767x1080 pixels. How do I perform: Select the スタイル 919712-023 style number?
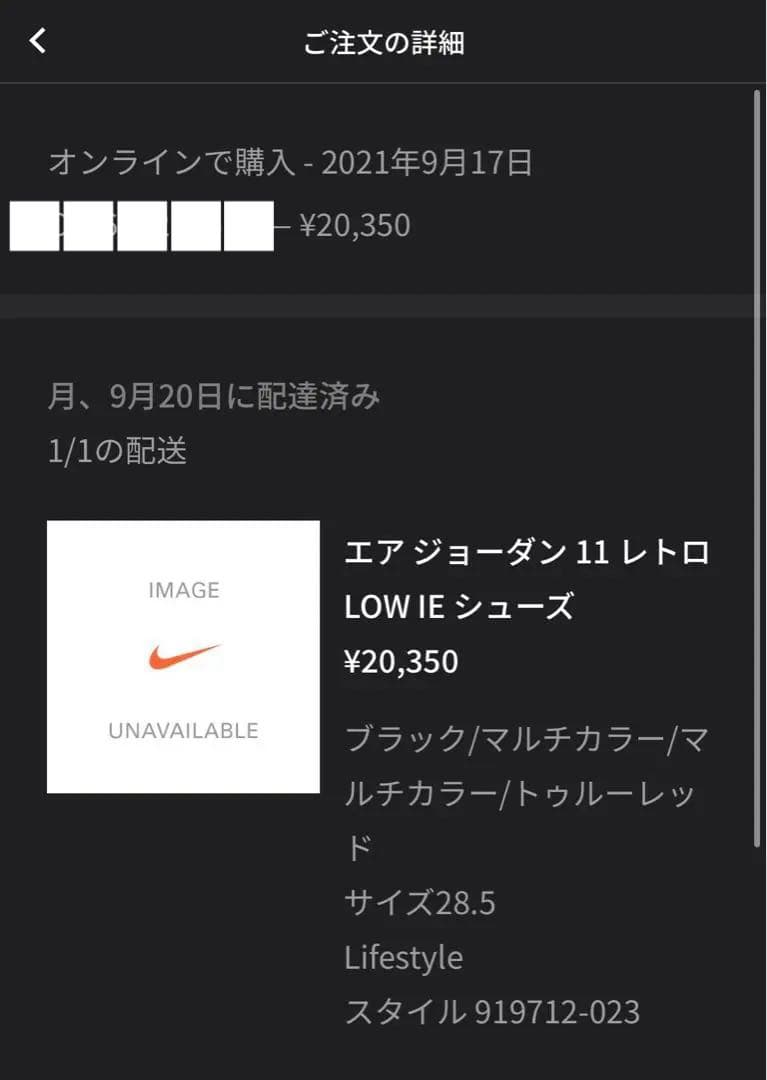491,1012
